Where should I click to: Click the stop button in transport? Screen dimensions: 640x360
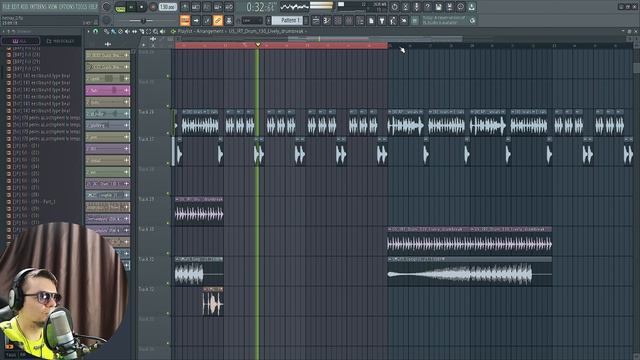point(142,7)
